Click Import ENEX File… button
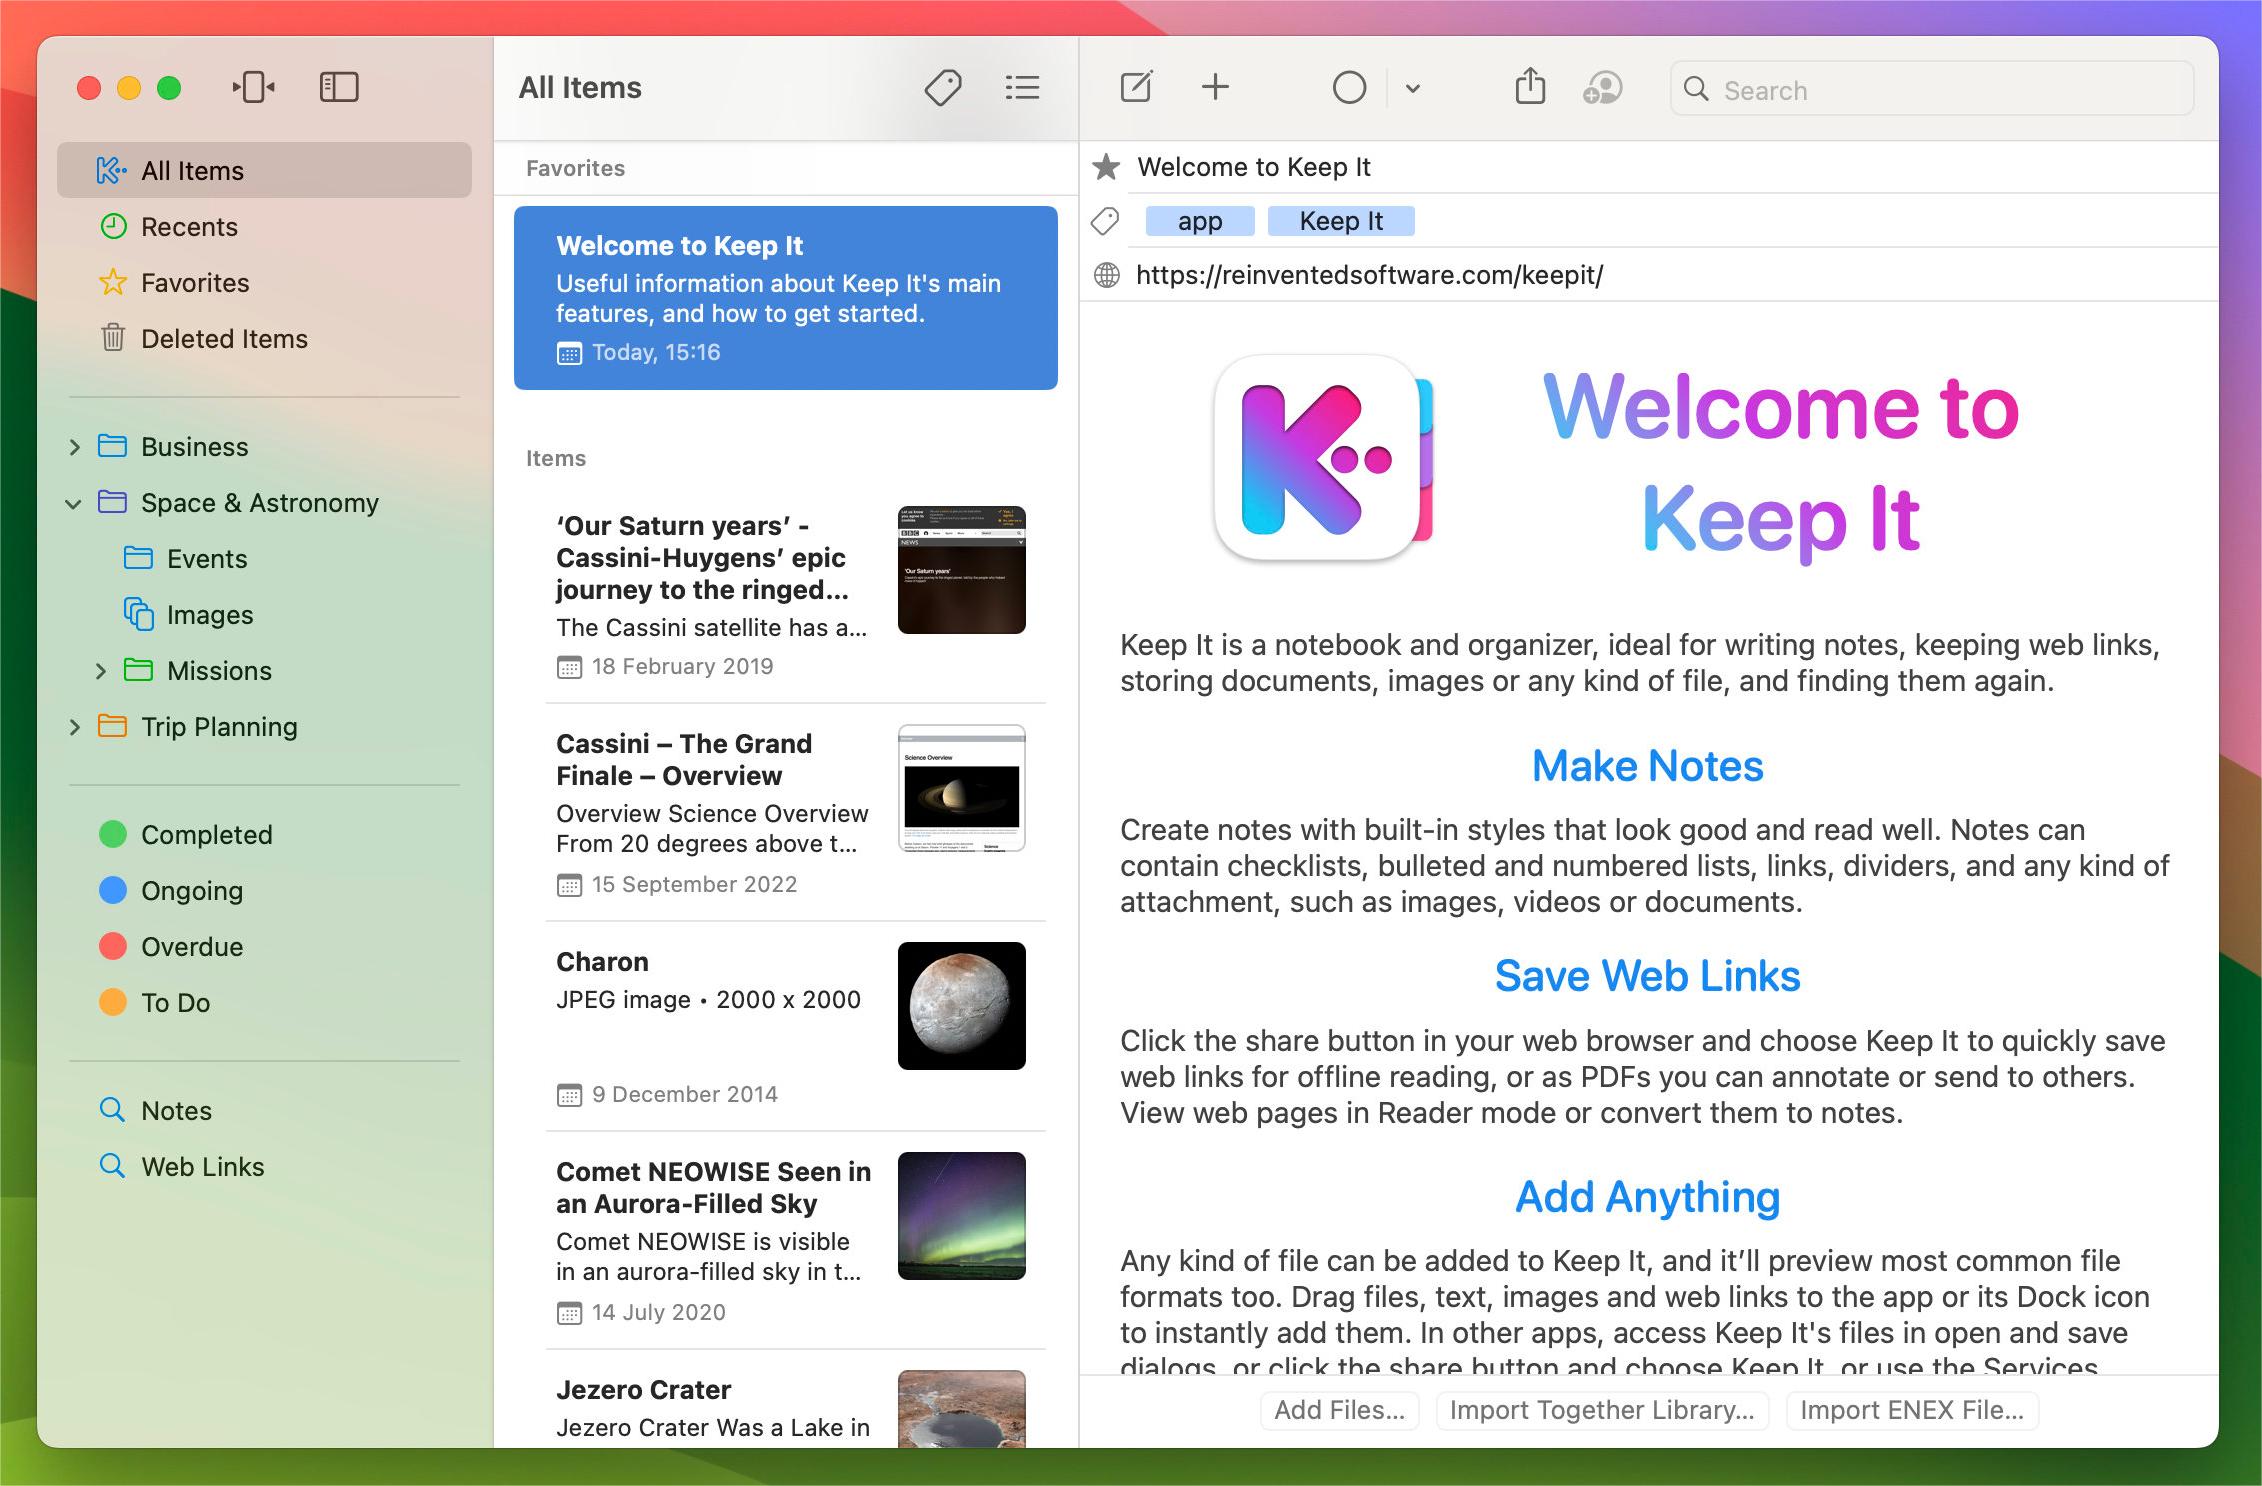 tap(1912, 1410)
